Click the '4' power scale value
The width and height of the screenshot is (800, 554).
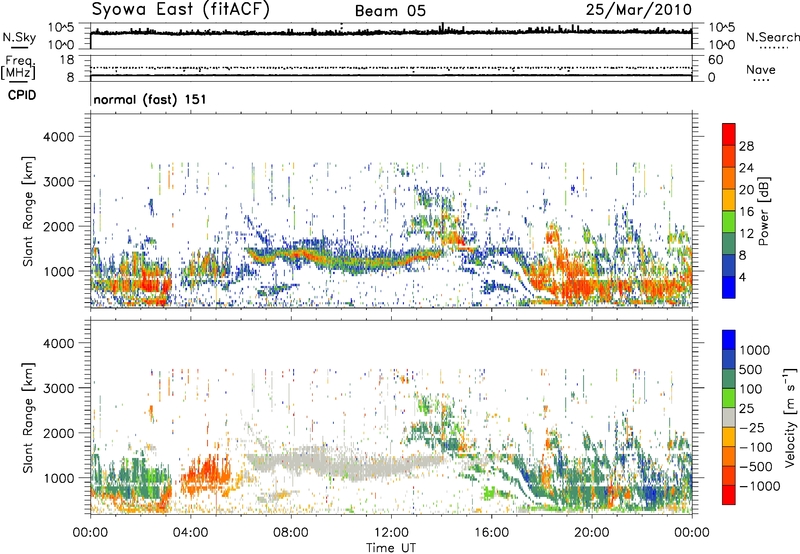pos(743,278)
